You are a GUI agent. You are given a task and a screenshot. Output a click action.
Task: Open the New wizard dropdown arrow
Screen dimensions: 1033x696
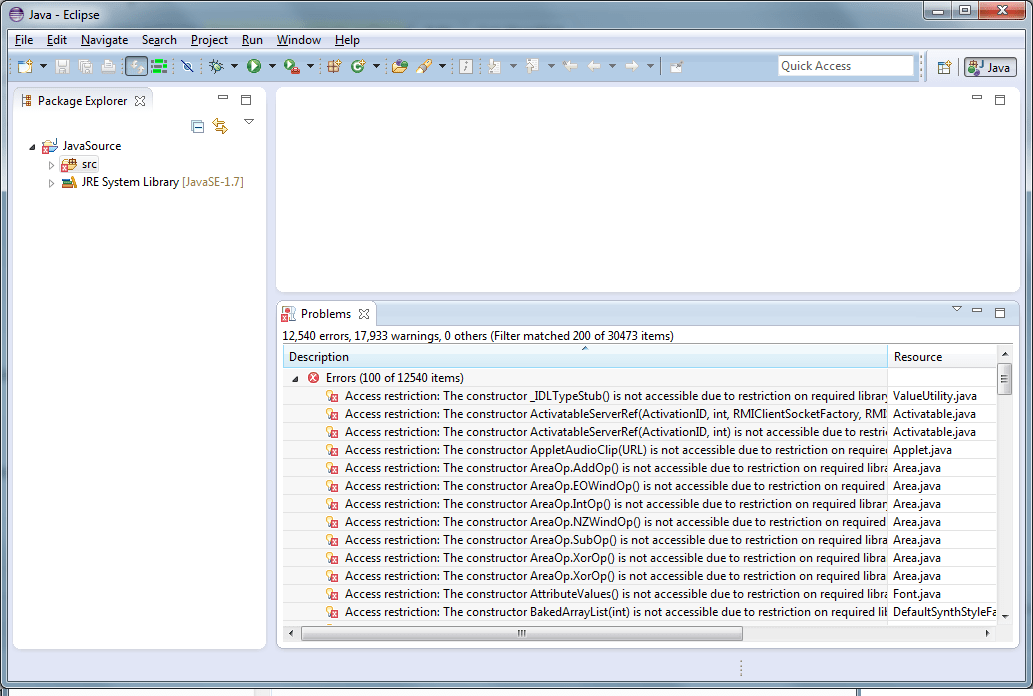click(43, 66)
